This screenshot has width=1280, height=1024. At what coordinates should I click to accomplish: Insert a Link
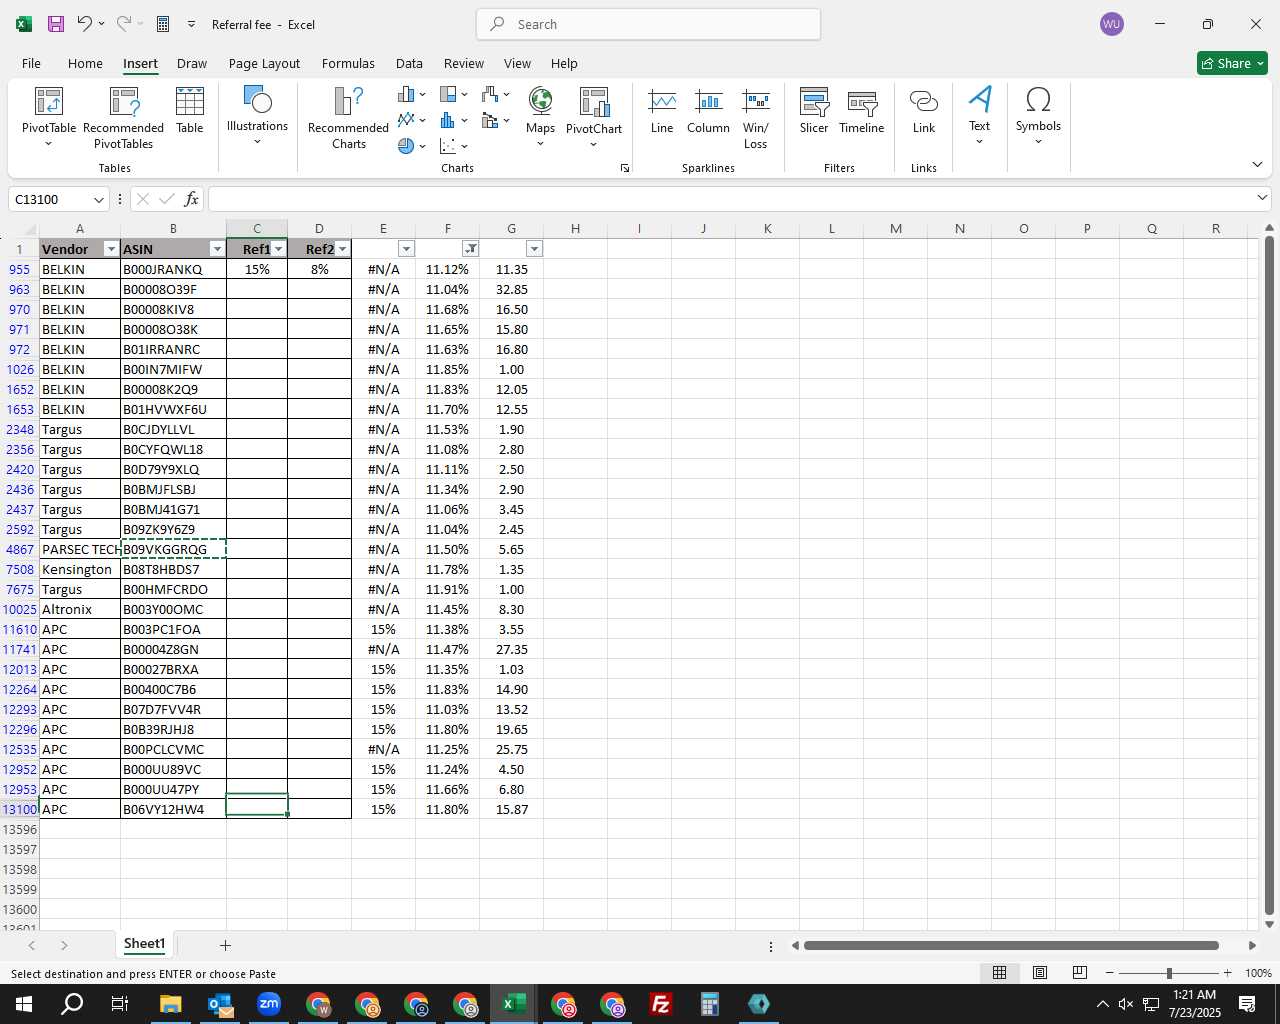pyautogui.click(x=924, y=110)
